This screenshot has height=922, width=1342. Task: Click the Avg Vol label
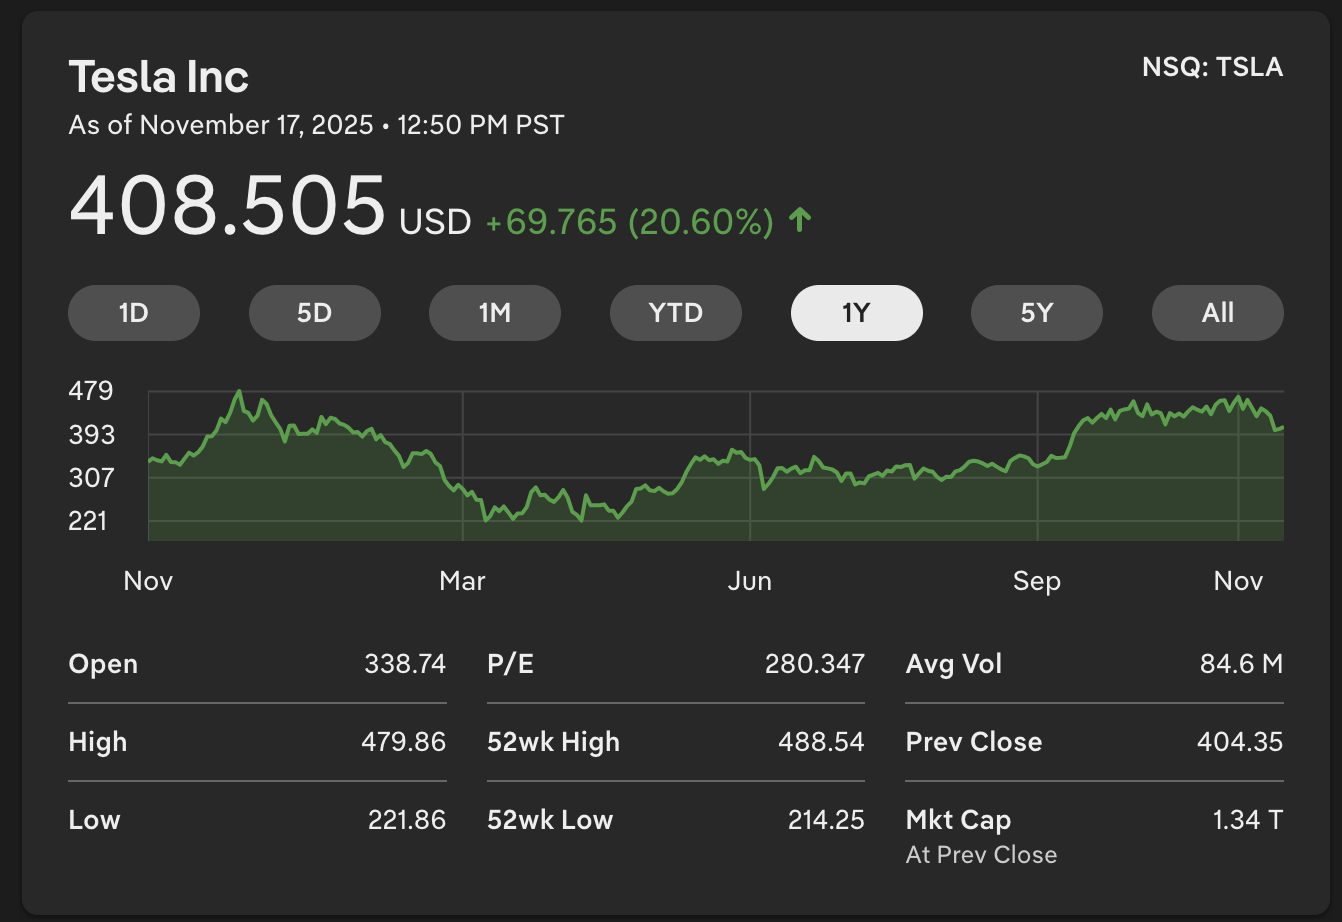954,664
